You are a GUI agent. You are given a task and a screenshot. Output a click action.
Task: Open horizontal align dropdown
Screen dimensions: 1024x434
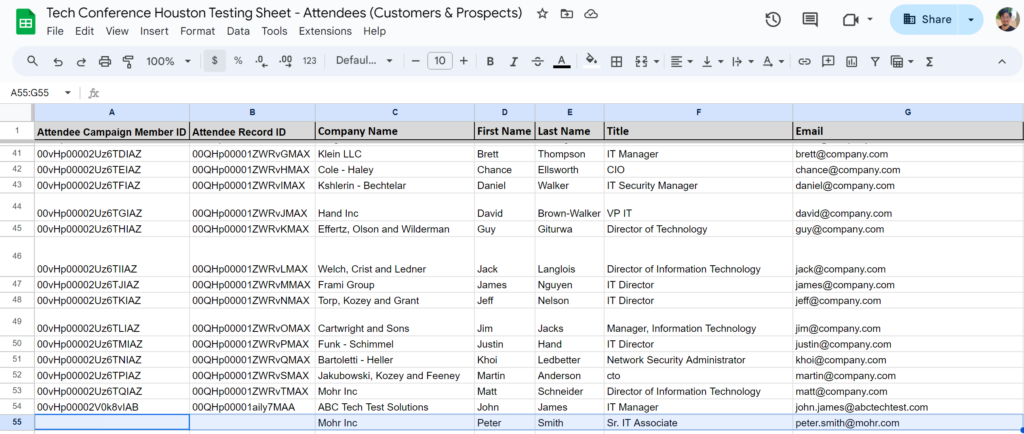(x=681, y=61)
